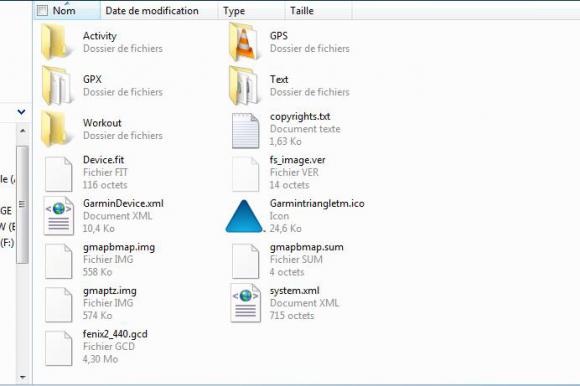The image size is (580, 386).
Task: Click the navigation pane scroll-down arrow
Action: [x=23, y=377]
